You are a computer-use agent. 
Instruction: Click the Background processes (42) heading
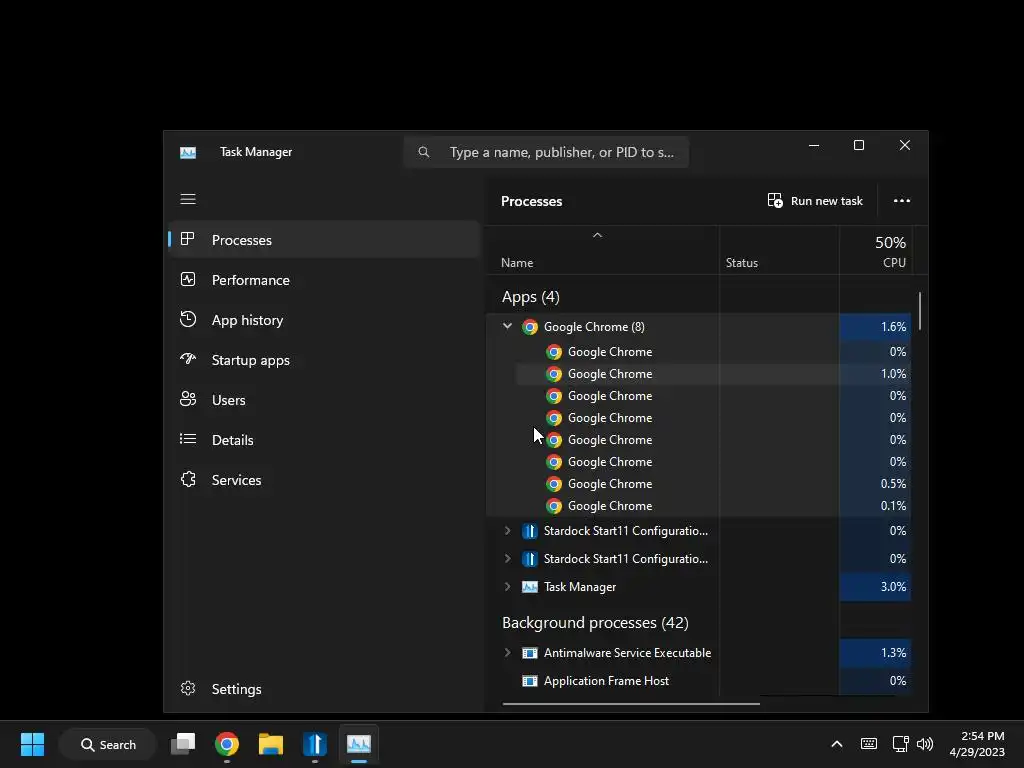595,623
